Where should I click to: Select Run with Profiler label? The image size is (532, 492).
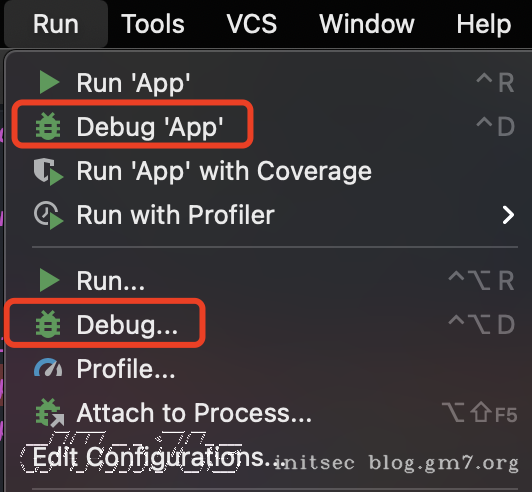click(x=175, y=215)
